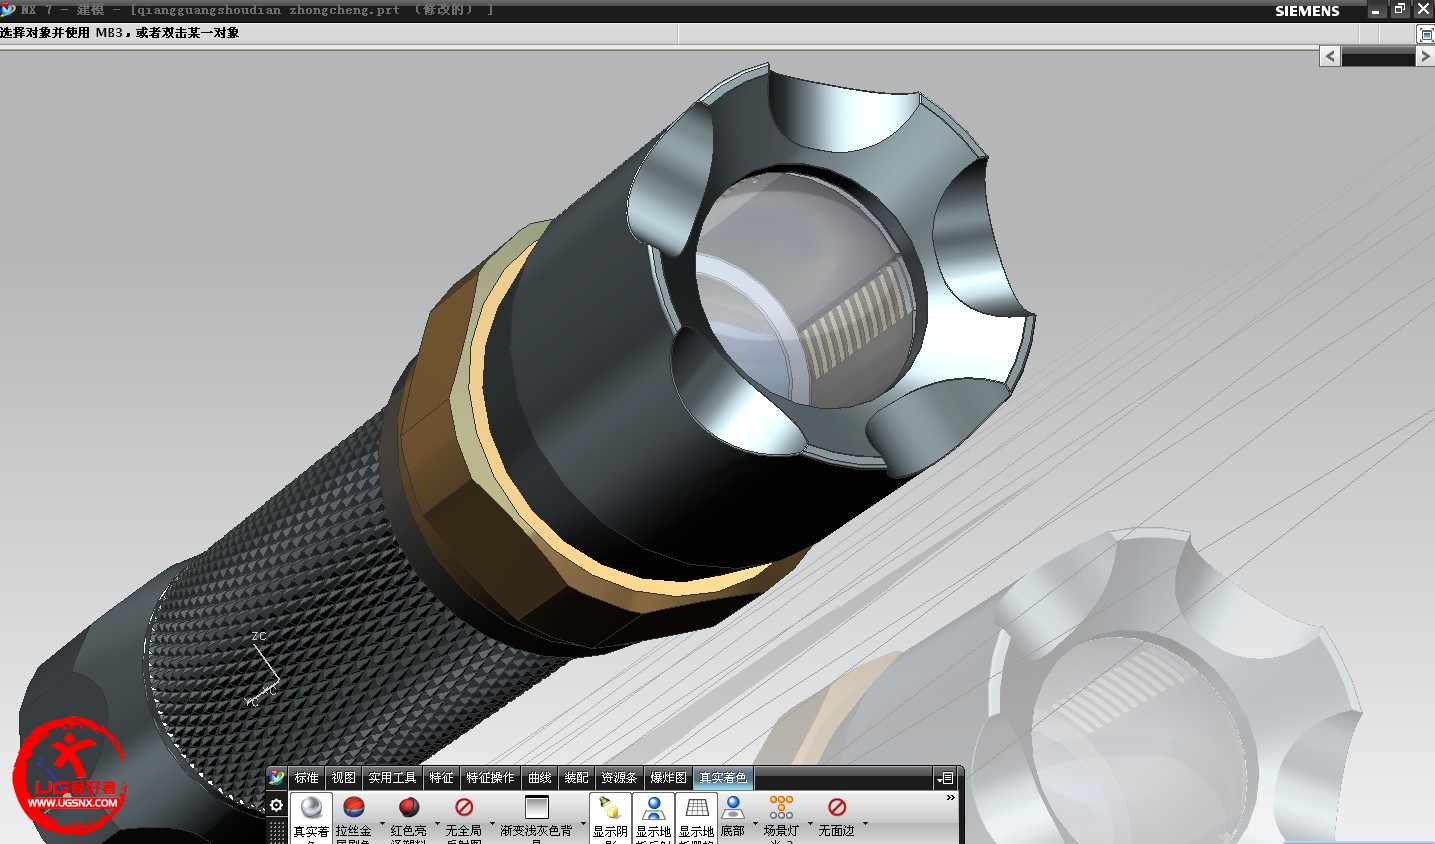Click the ZC-XC-YC coordinate triad in the viewport
Screen dimensions: 1435x844
coord(262,669)
